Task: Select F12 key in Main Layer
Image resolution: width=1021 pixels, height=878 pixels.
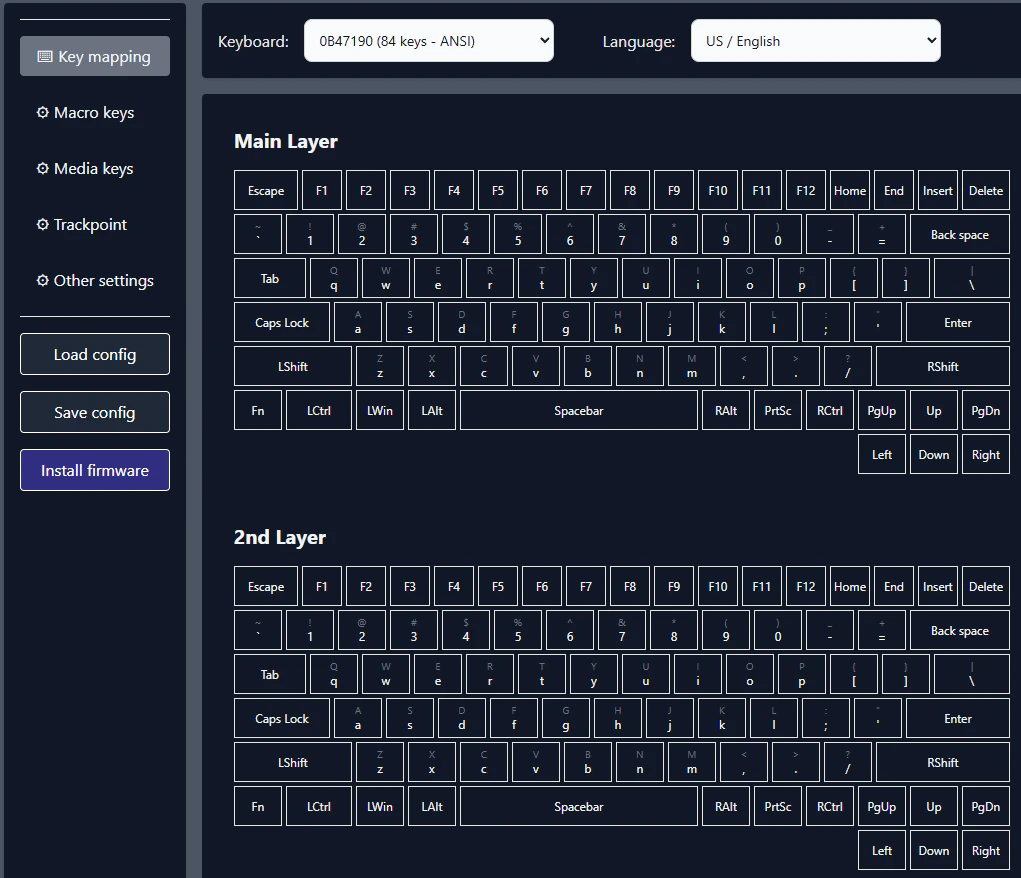Action: [806, 190]
